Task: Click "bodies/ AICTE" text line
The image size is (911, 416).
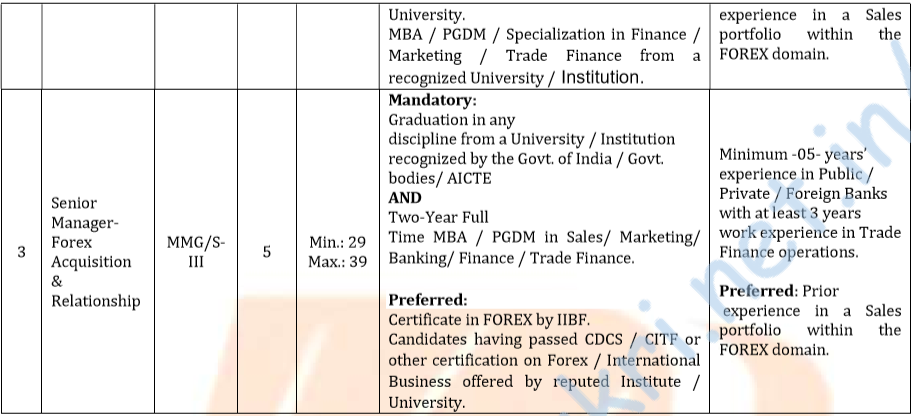Action: point(440,178)
